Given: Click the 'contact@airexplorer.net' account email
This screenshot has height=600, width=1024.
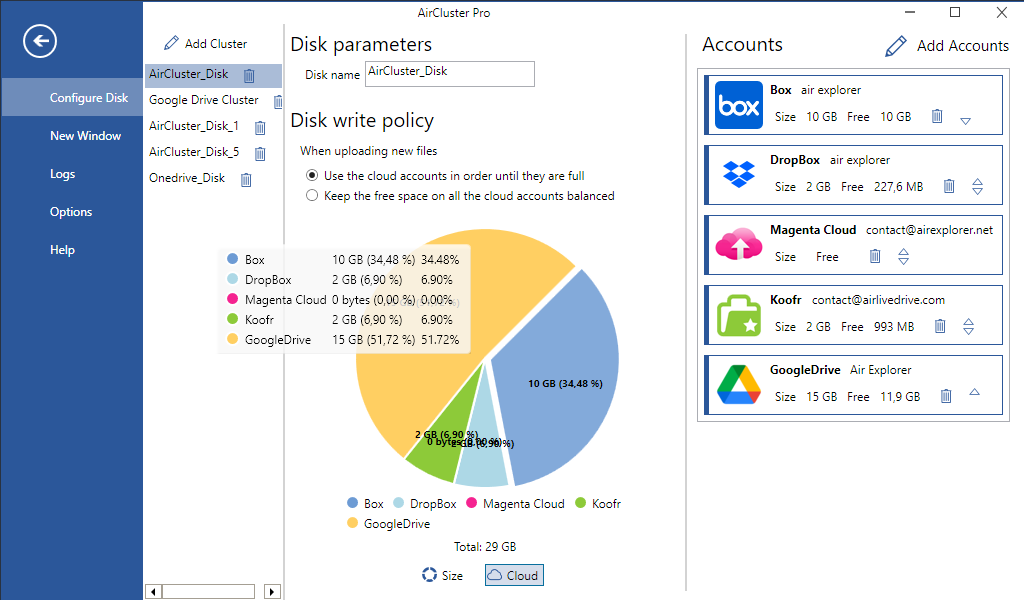Looking at the screenshot, I should tap(929, 230).
